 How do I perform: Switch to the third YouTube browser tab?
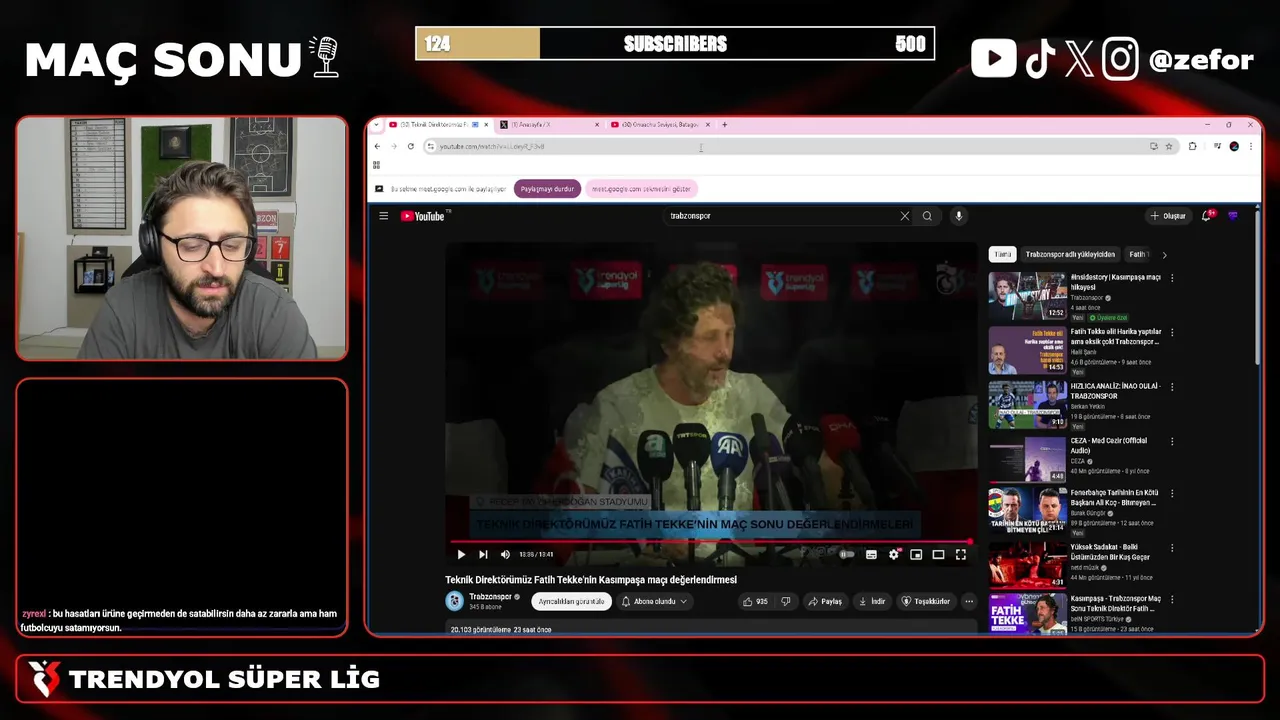pyautogui.click(x=660, y=125)
